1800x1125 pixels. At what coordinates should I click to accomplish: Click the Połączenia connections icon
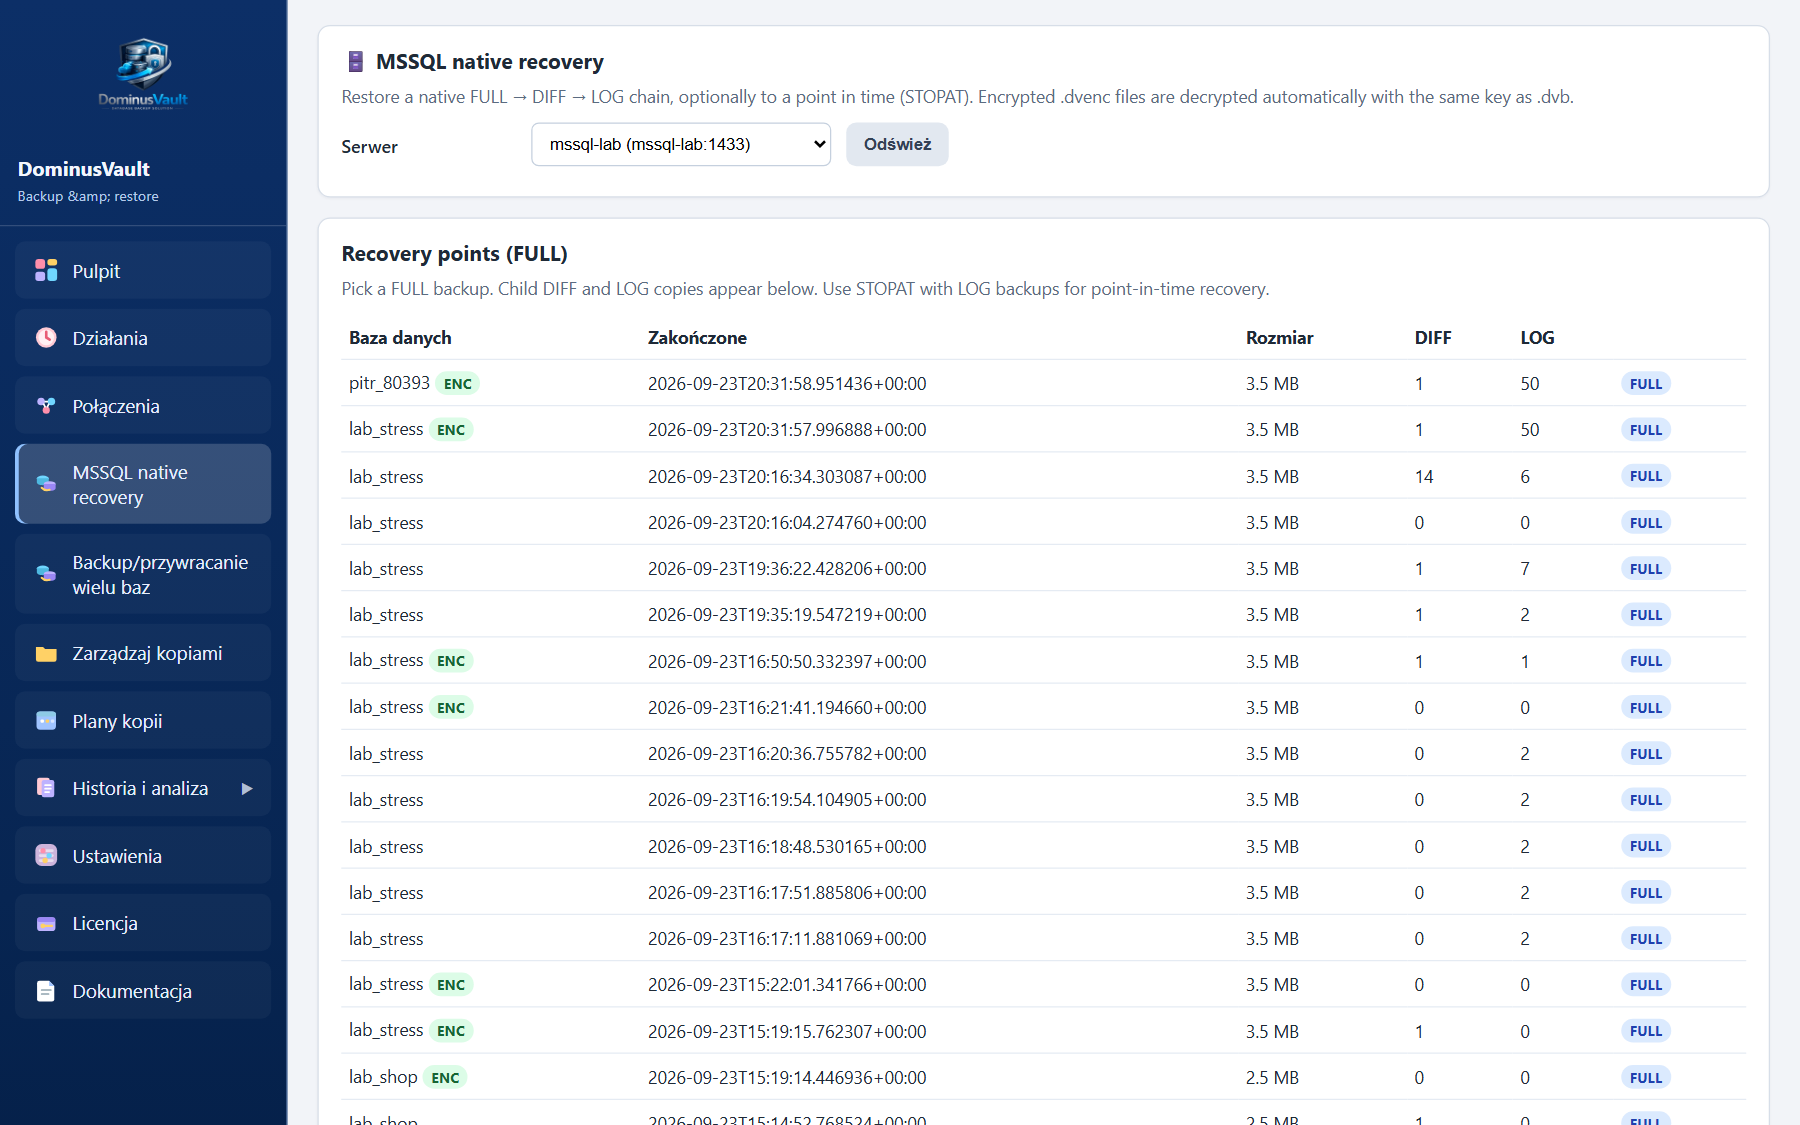pyautogui.click(x=46, y=405)
